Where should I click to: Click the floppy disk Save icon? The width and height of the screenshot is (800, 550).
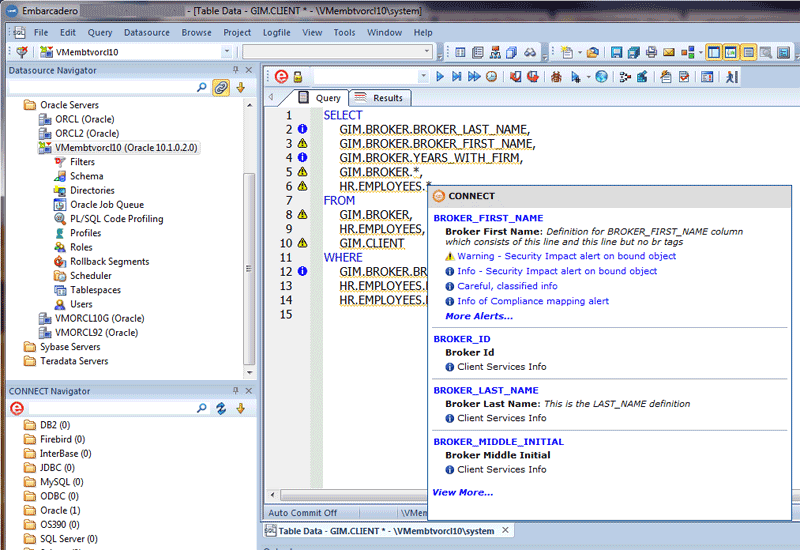coord(616,52)
